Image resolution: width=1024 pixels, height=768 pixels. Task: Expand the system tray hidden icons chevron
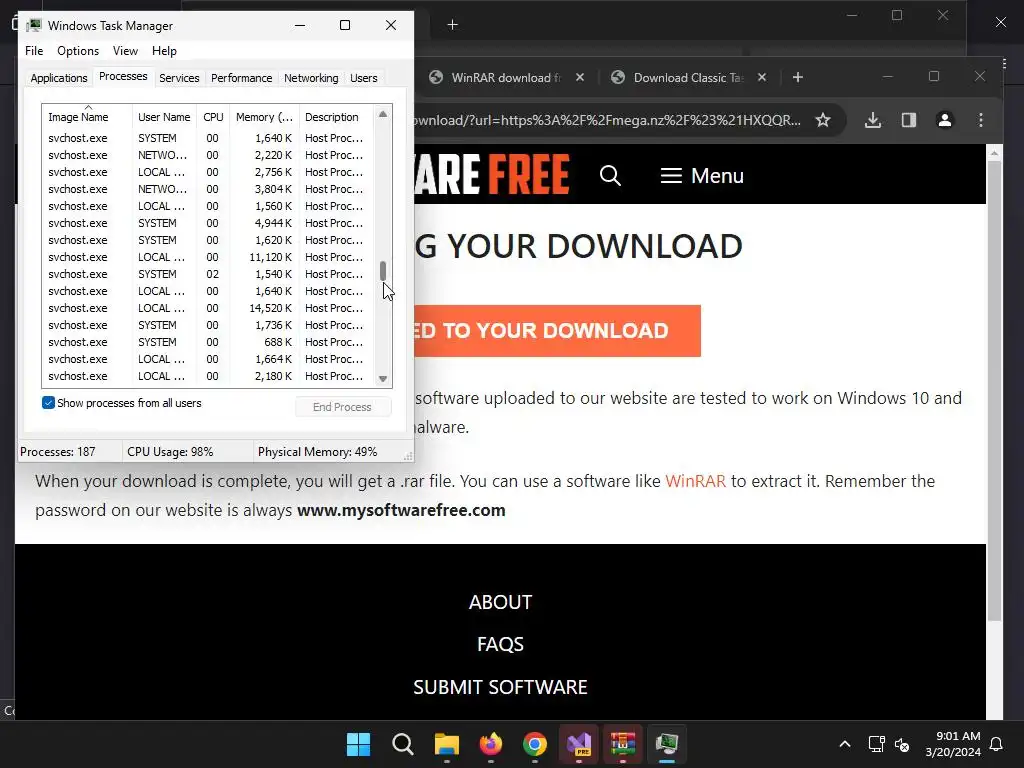pos(844,744)
